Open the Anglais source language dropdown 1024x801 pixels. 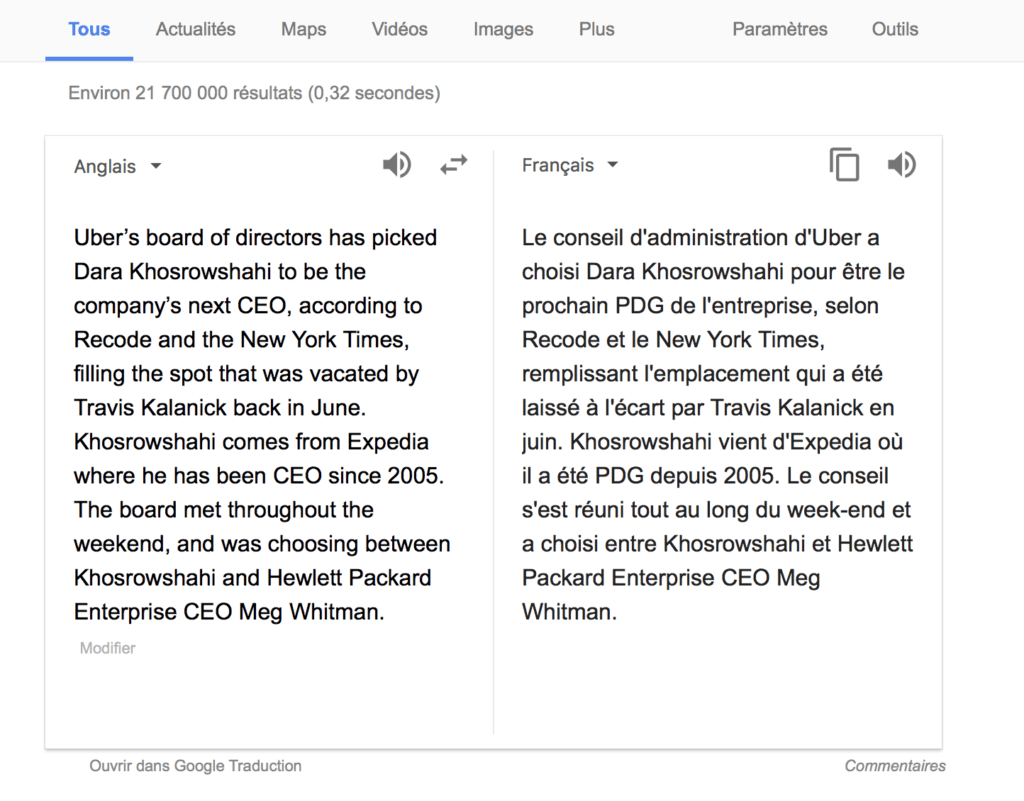click(118, 166)
